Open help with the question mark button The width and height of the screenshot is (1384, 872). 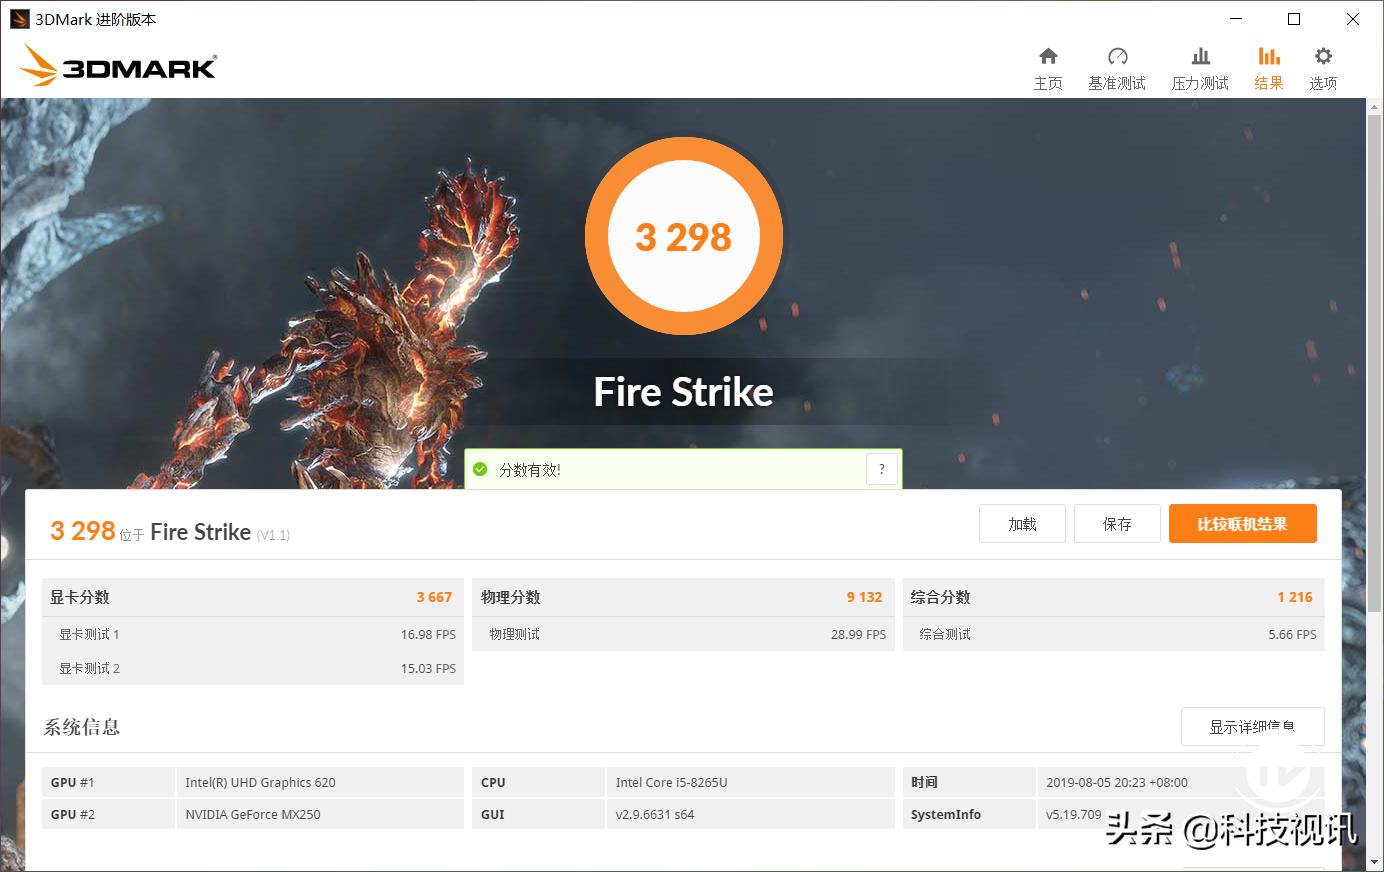(881, 468)
